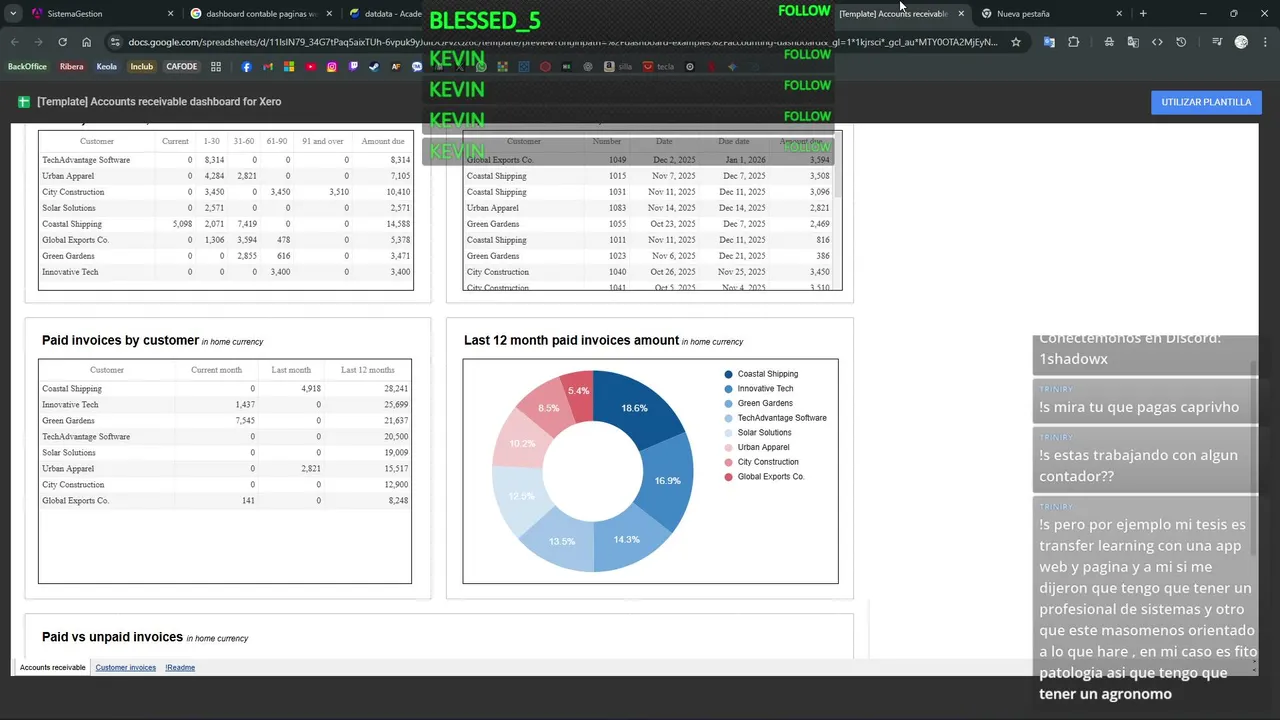Open the Gmail bookmark icon
This screenshot has height=720, width=1280.
pos(268,67)
